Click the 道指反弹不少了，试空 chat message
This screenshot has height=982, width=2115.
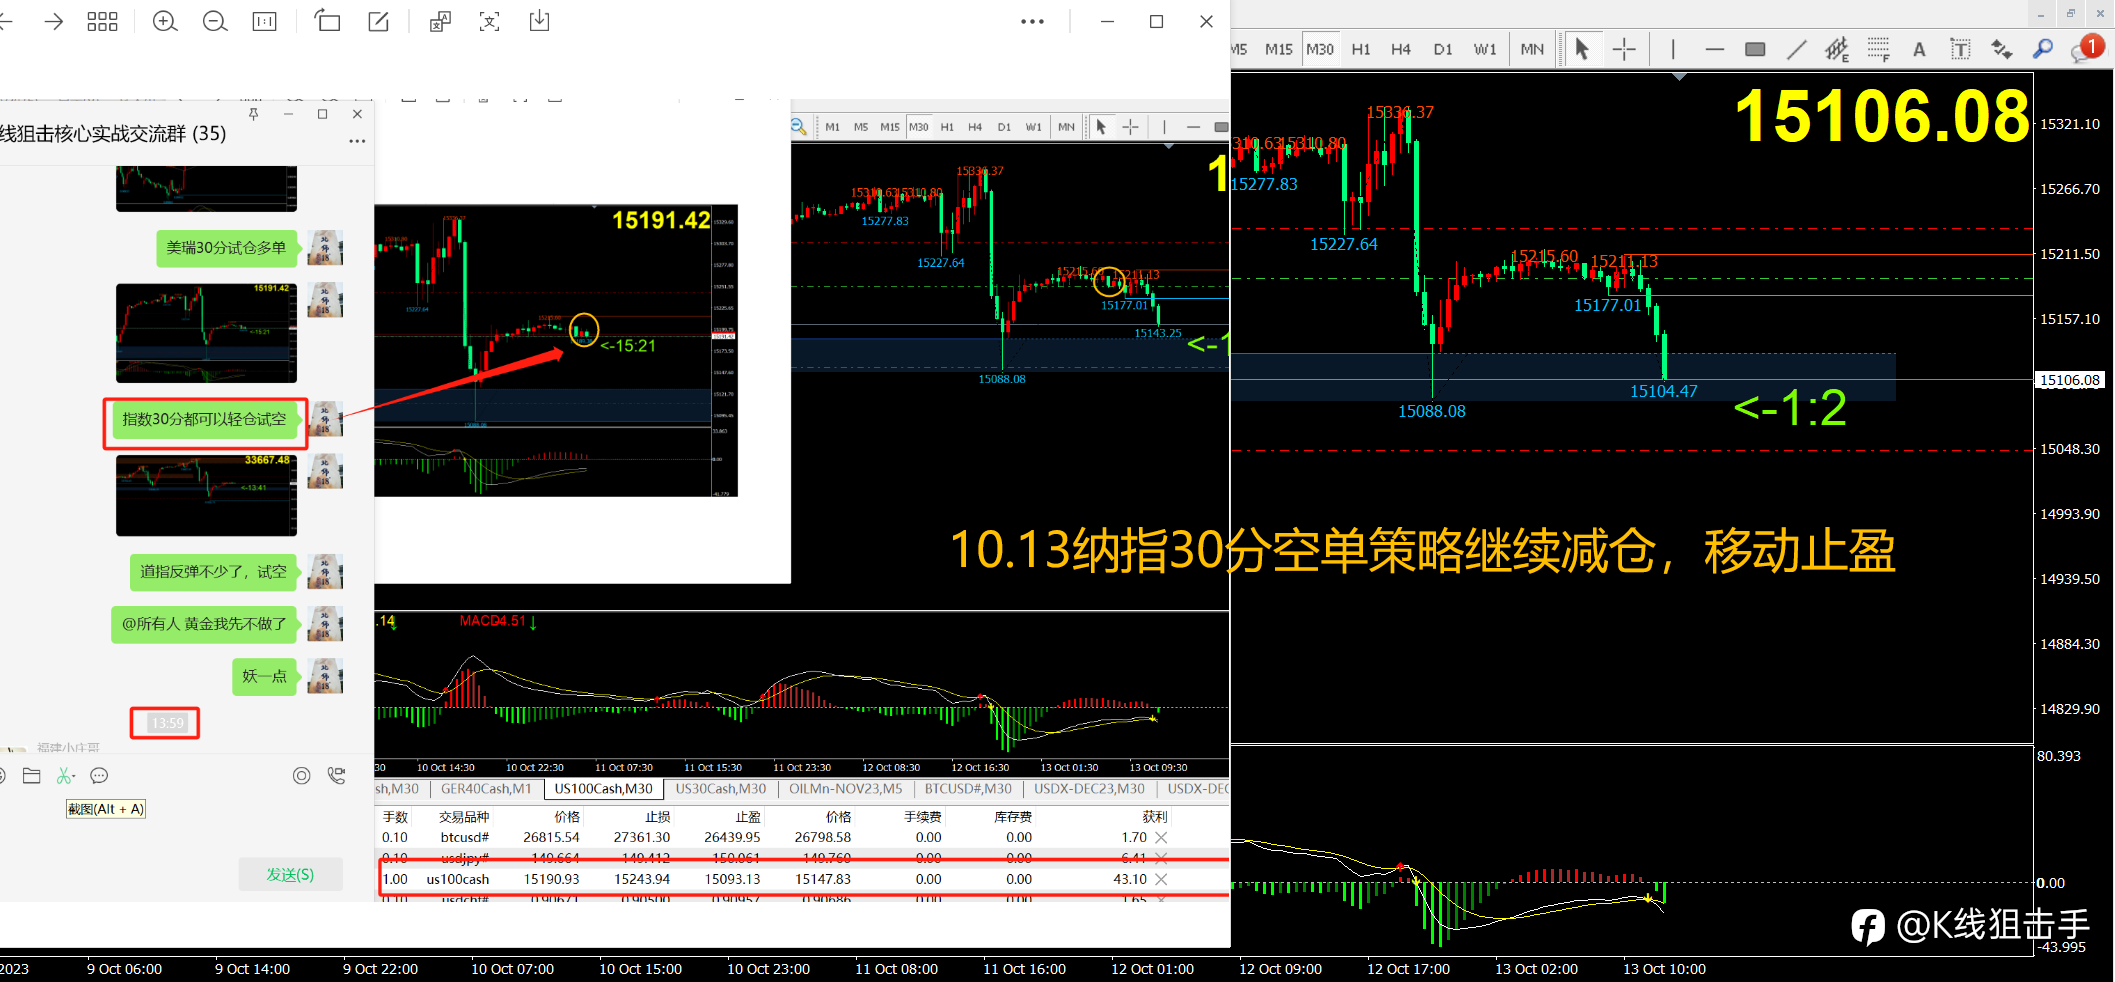pos(213,572)
